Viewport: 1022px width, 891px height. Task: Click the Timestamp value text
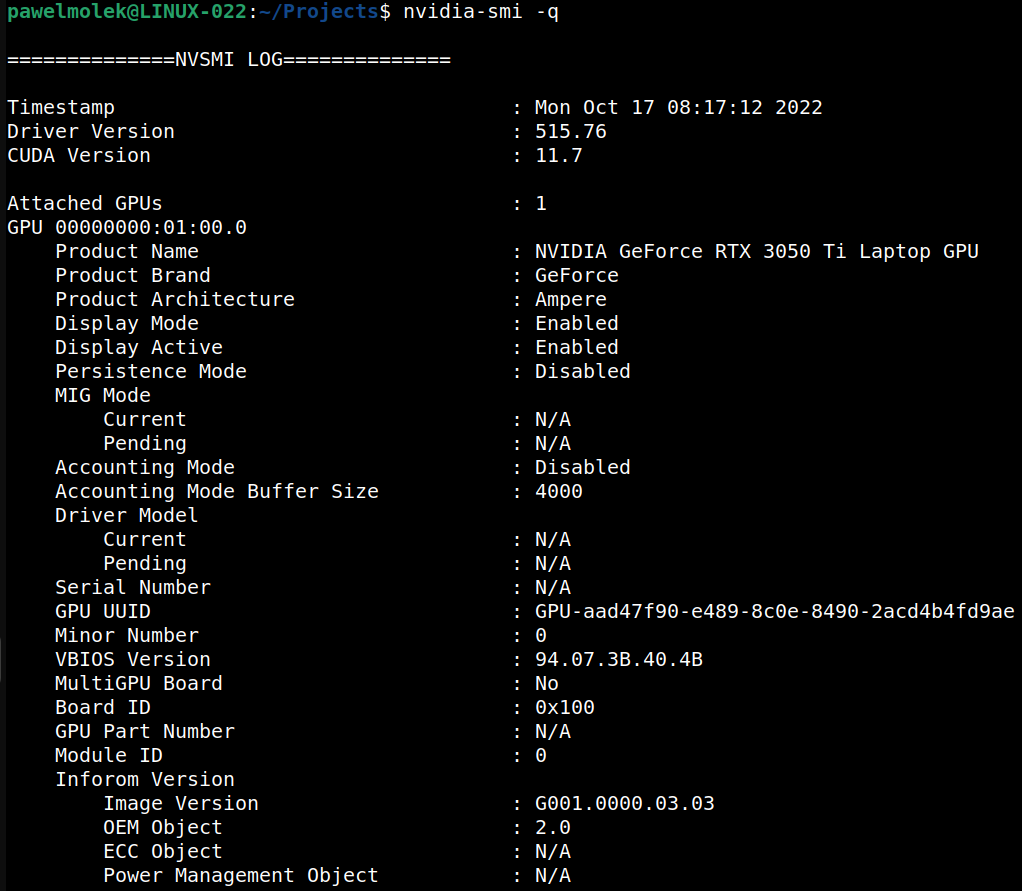point(680,107)
